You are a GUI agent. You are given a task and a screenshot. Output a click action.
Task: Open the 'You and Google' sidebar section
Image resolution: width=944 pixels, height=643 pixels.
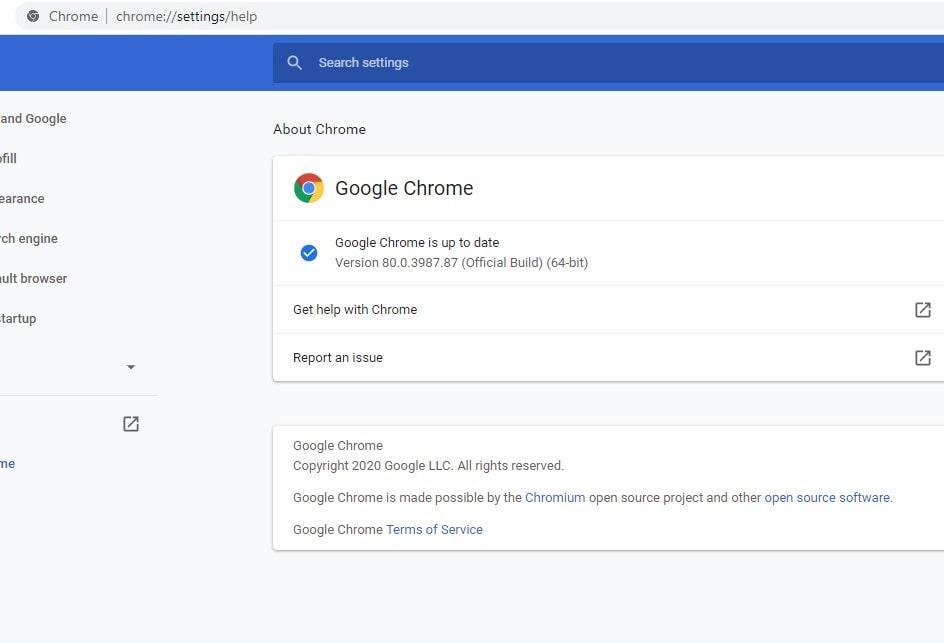click(33, 118)
